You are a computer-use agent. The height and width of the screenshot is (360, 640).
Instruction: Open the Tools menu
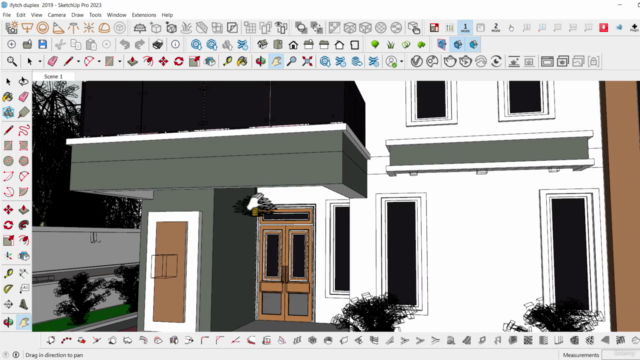click(x=95, y=15)
